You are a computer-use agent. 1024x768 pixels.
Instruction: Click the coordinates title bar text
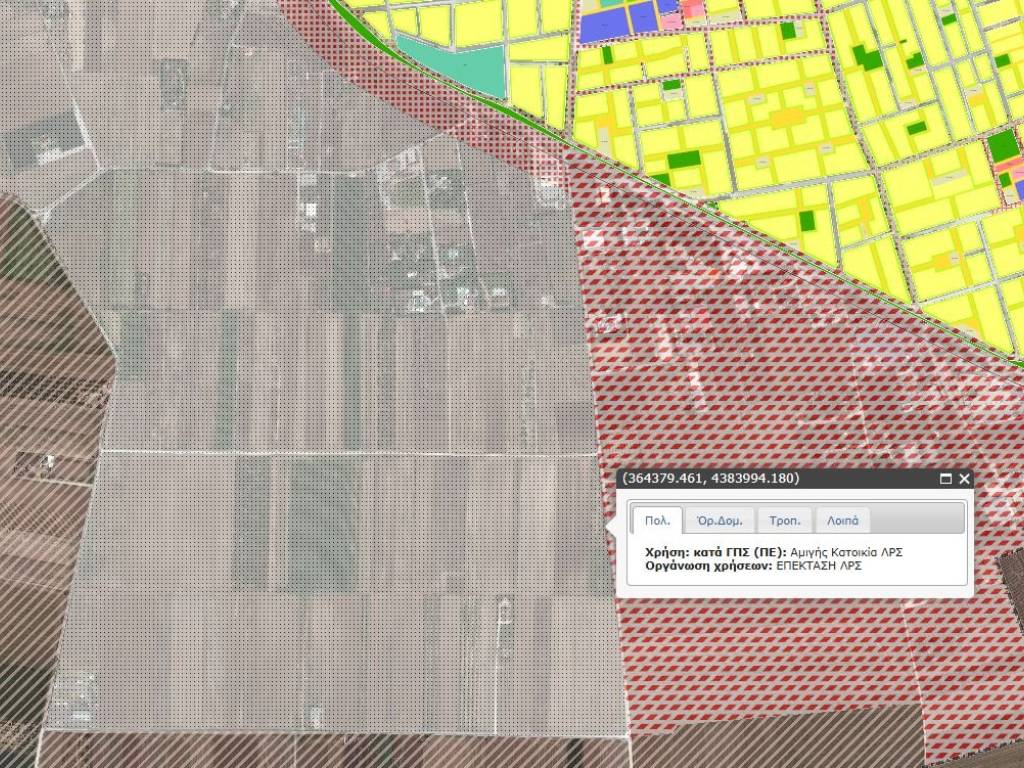point(711,479)
